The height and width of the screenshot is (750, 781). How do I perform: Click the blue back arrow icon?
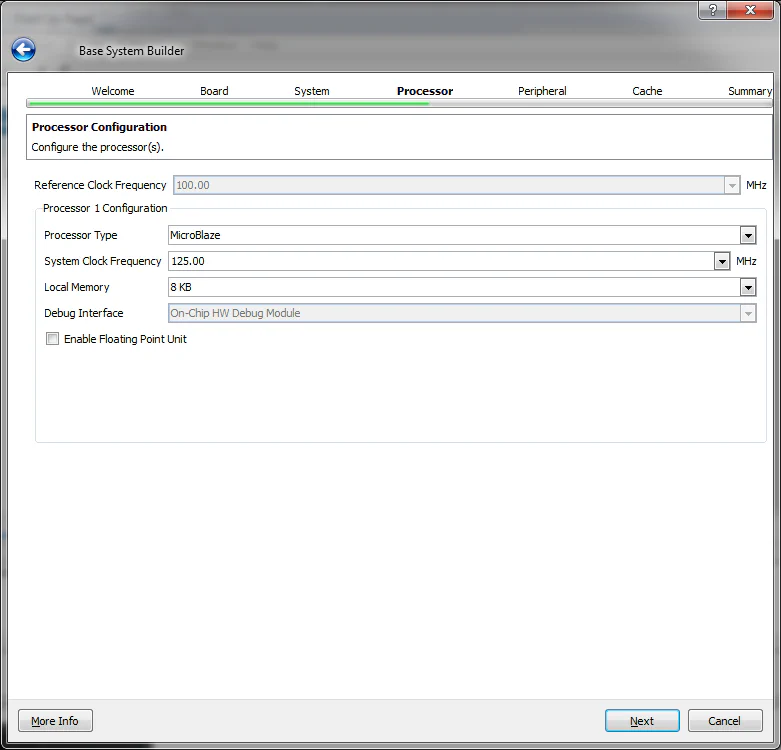tap(24, 50)
